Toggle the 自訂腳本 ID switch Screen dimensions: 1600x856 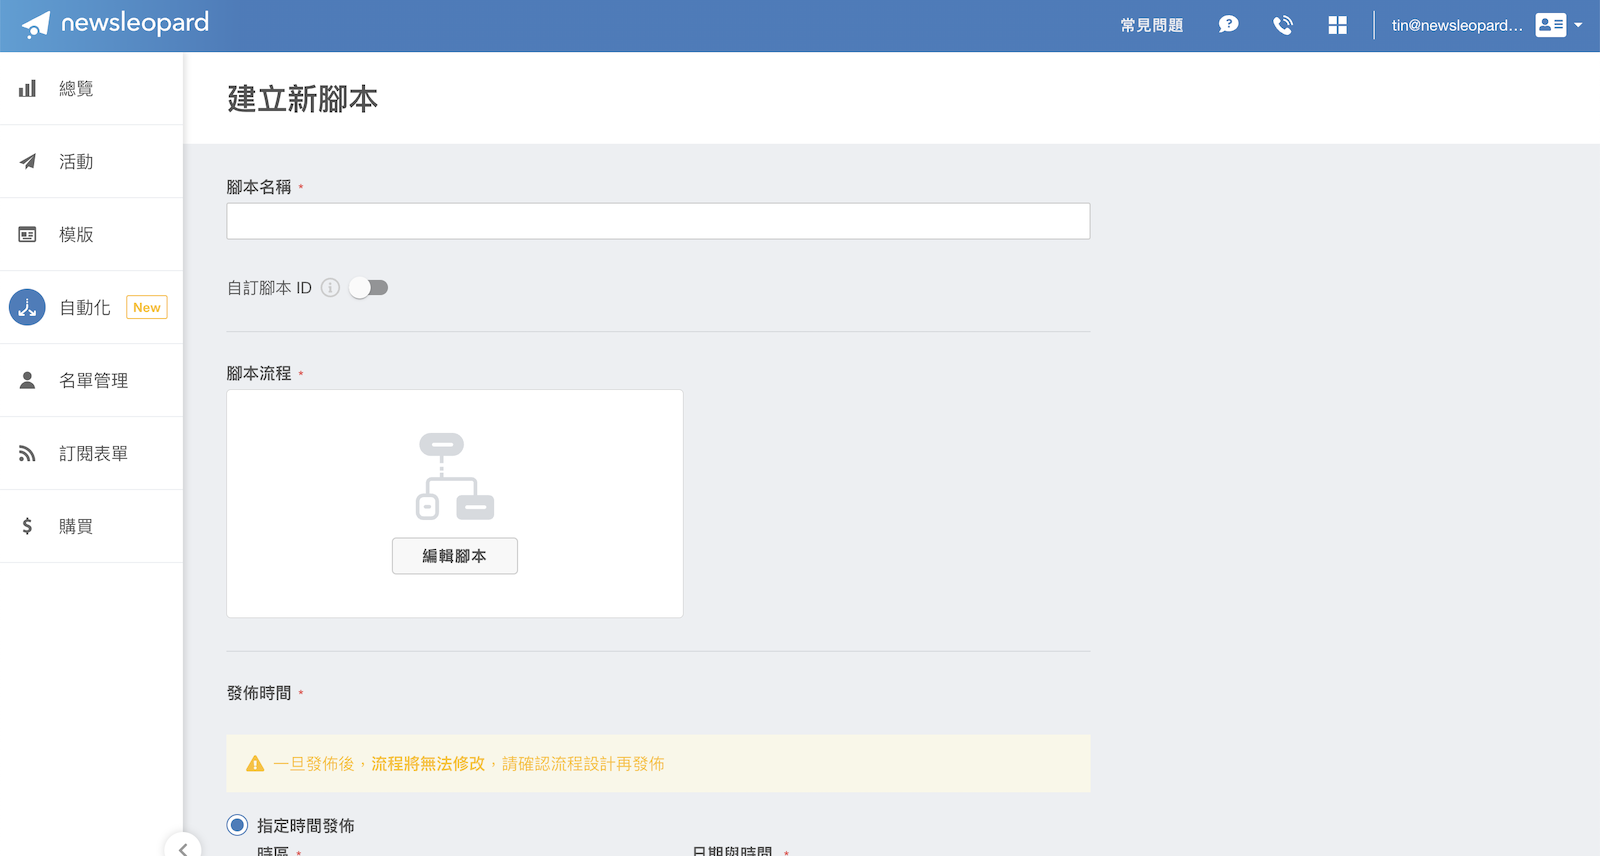[x=368, y=288]
